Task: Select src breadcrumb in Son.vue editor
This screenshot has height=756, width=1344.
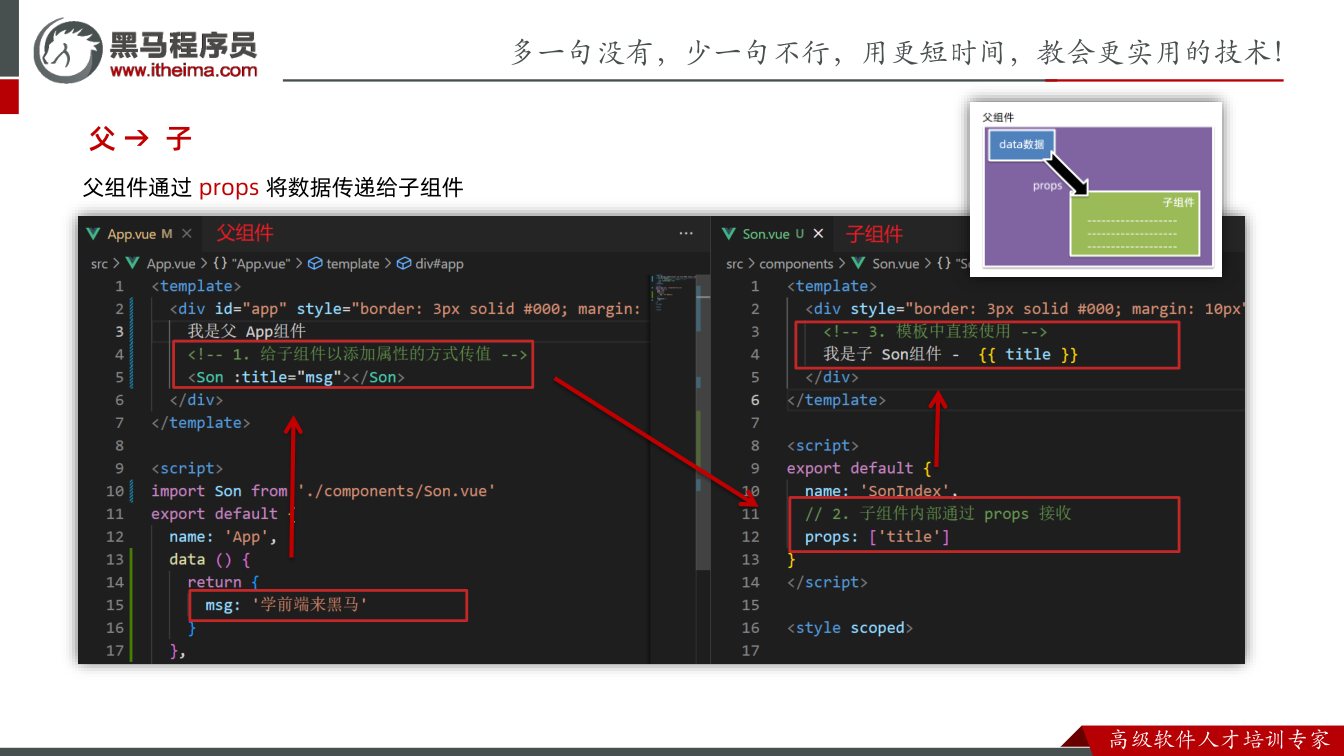Action: 735,264
